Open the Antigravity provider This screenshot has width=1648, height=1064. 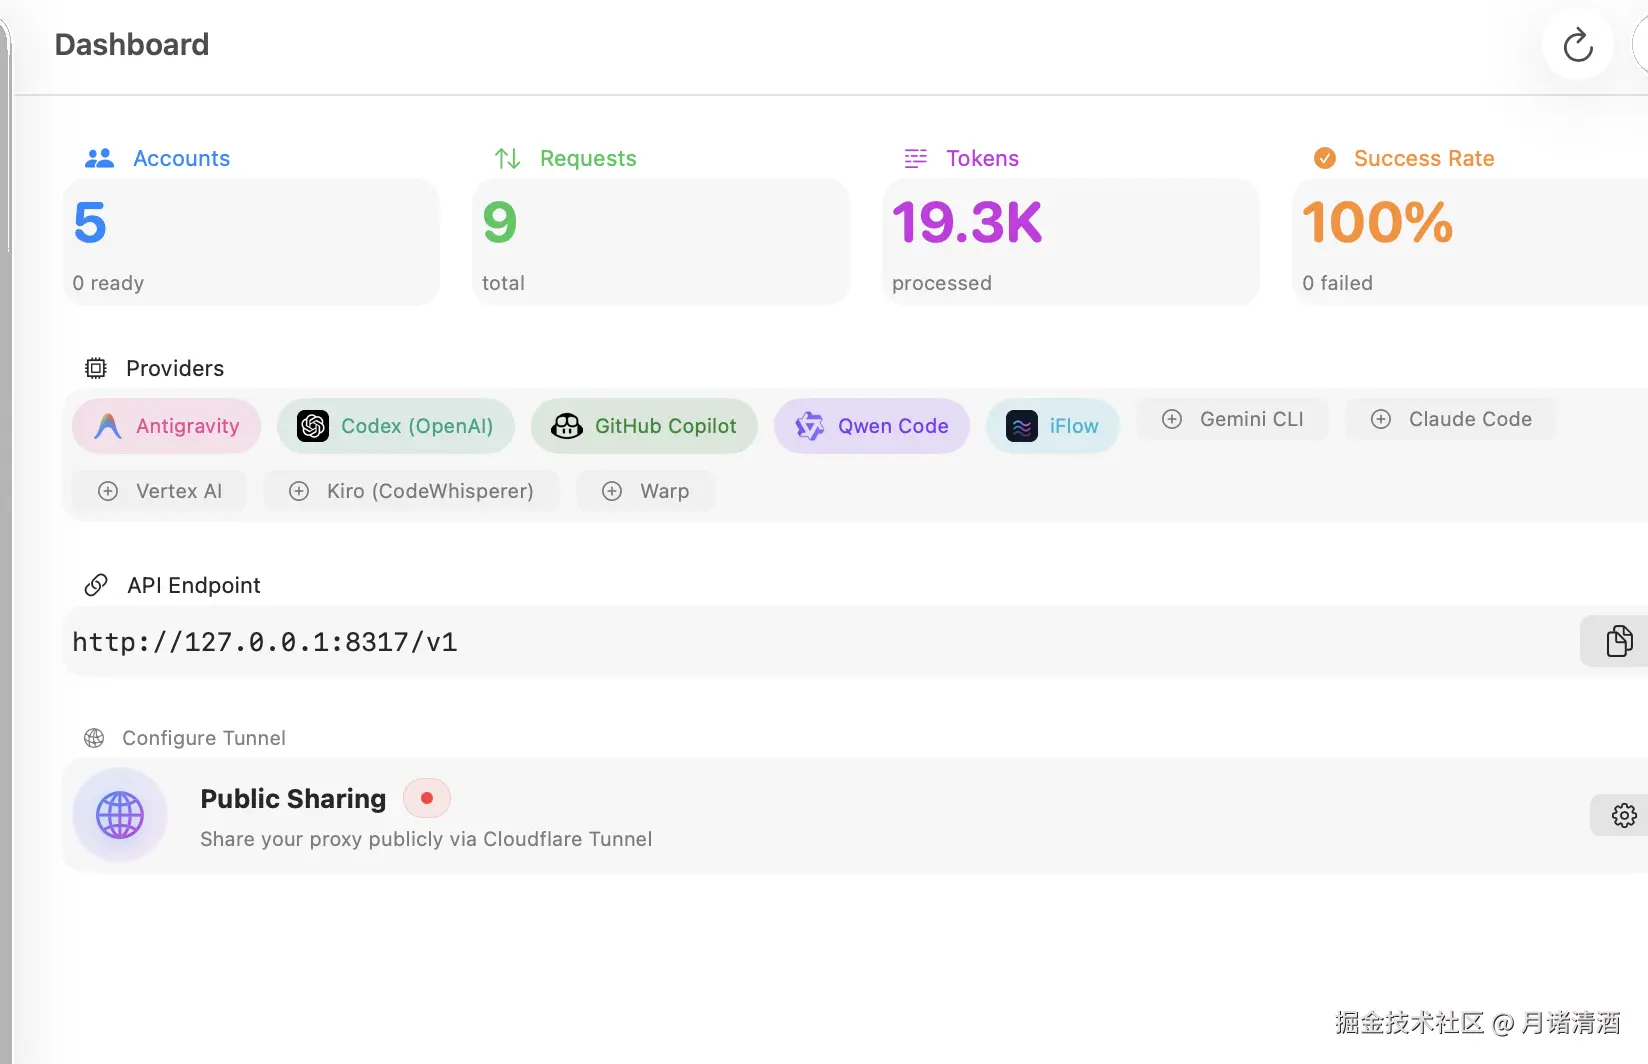[x=167, y=426]
